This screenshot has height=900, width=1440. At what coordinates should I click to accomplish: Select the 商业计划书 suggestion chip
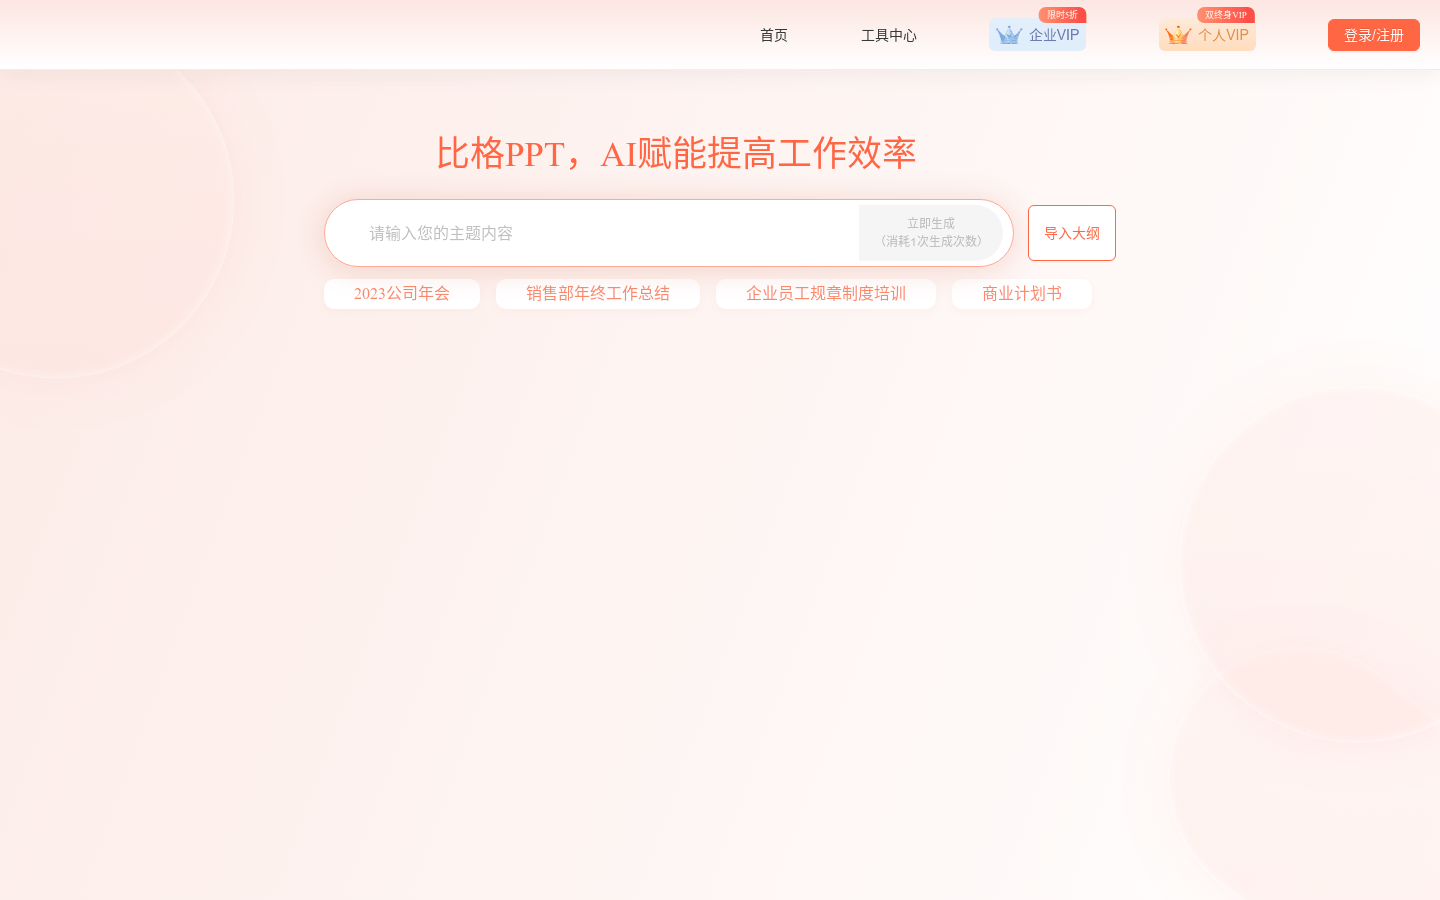(1022, 294)
